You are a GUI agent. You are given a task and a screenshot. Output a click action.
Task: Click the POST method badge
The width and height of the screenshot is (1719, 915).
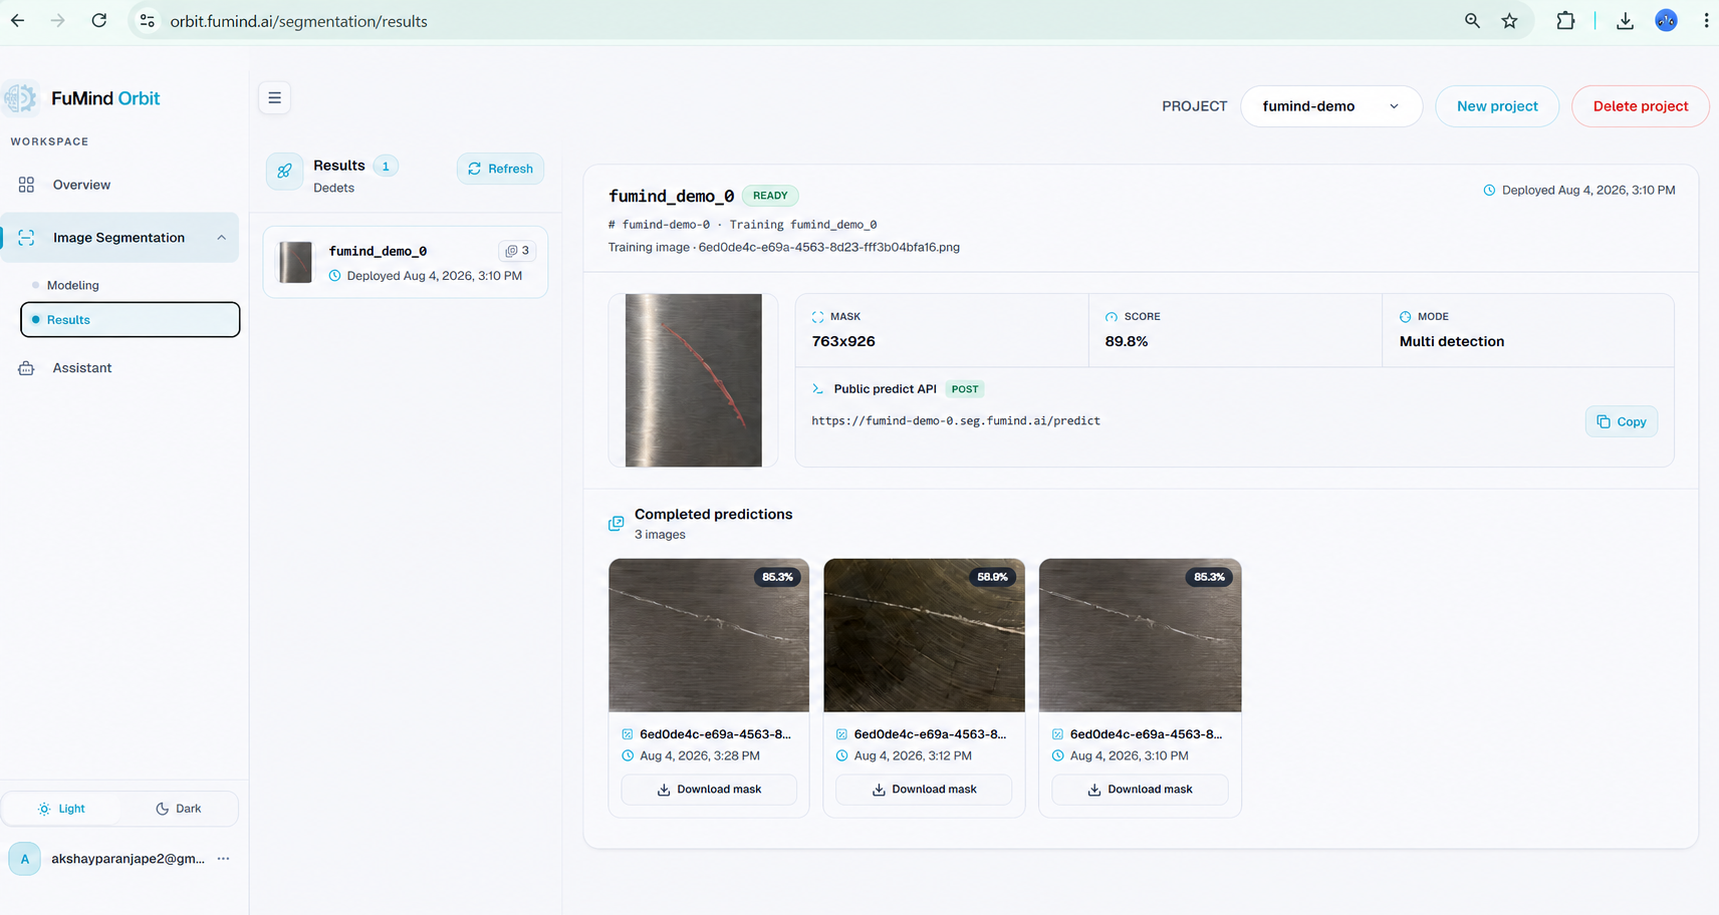coord(965,389)
